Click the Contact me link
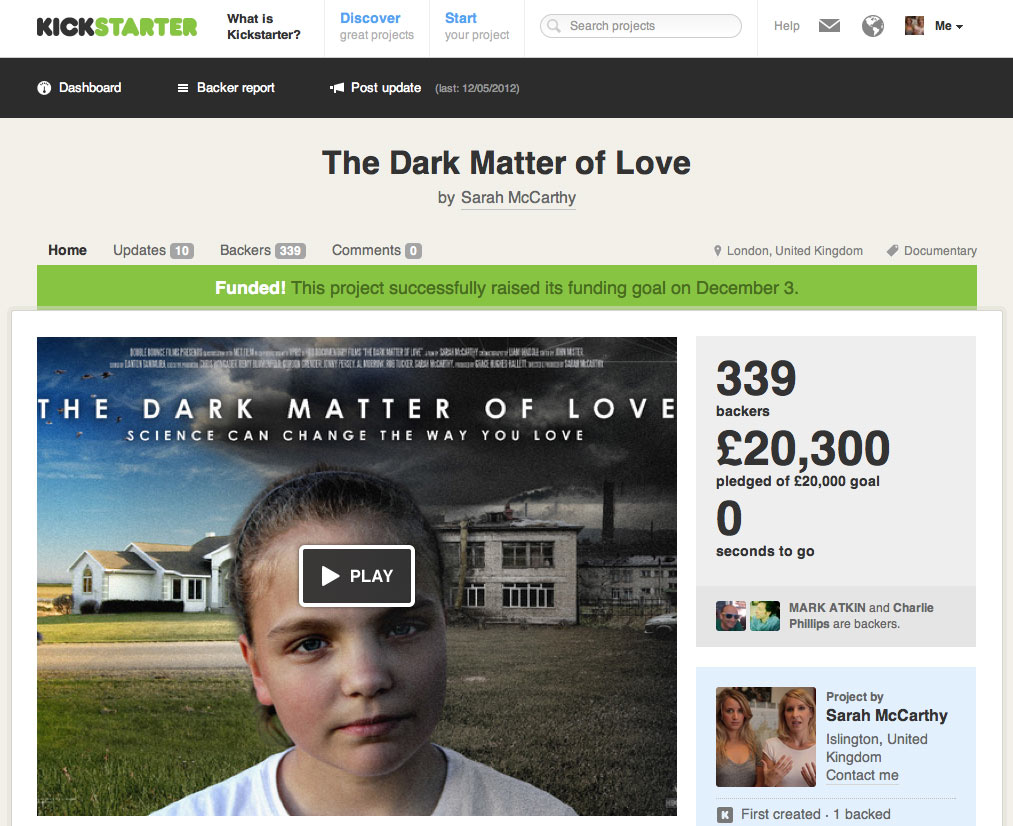The image size is (1013, 826). tap(862, 775)
